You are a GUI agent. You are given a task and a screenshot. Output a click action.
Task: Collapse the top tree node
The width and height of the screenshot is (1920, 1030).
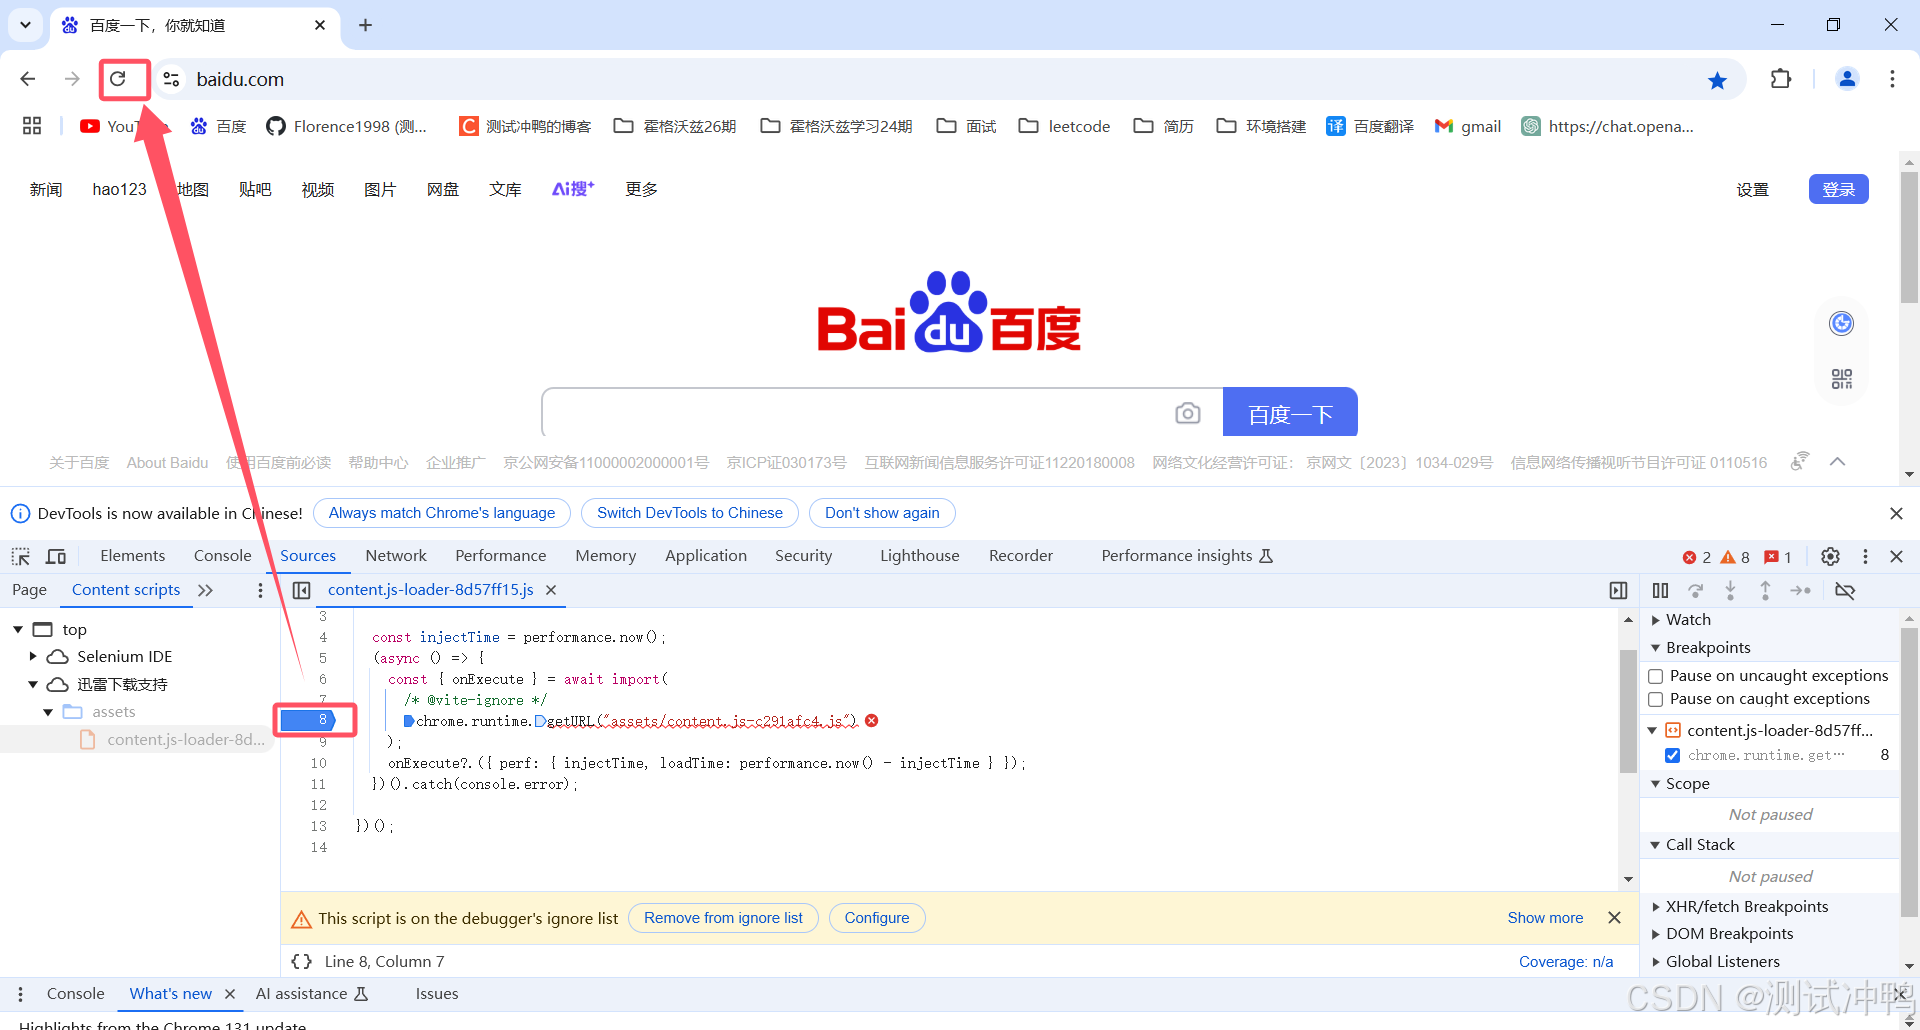tap(18, 629)
